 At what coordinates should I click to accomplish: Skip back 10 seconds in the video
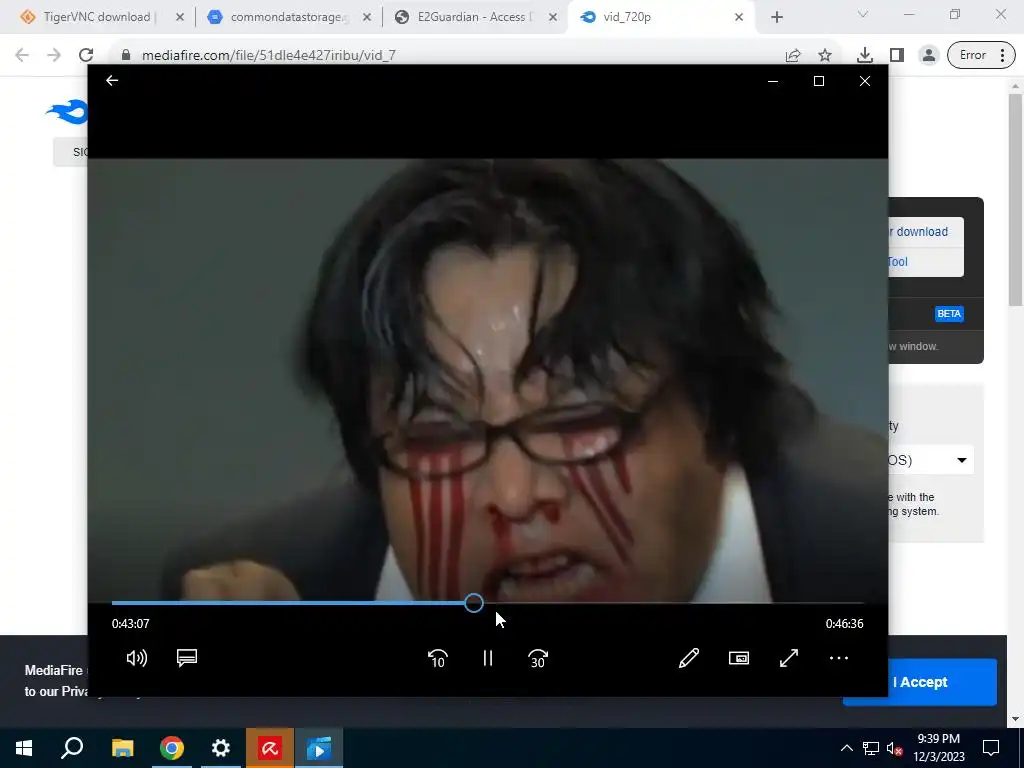pos(438,658)
